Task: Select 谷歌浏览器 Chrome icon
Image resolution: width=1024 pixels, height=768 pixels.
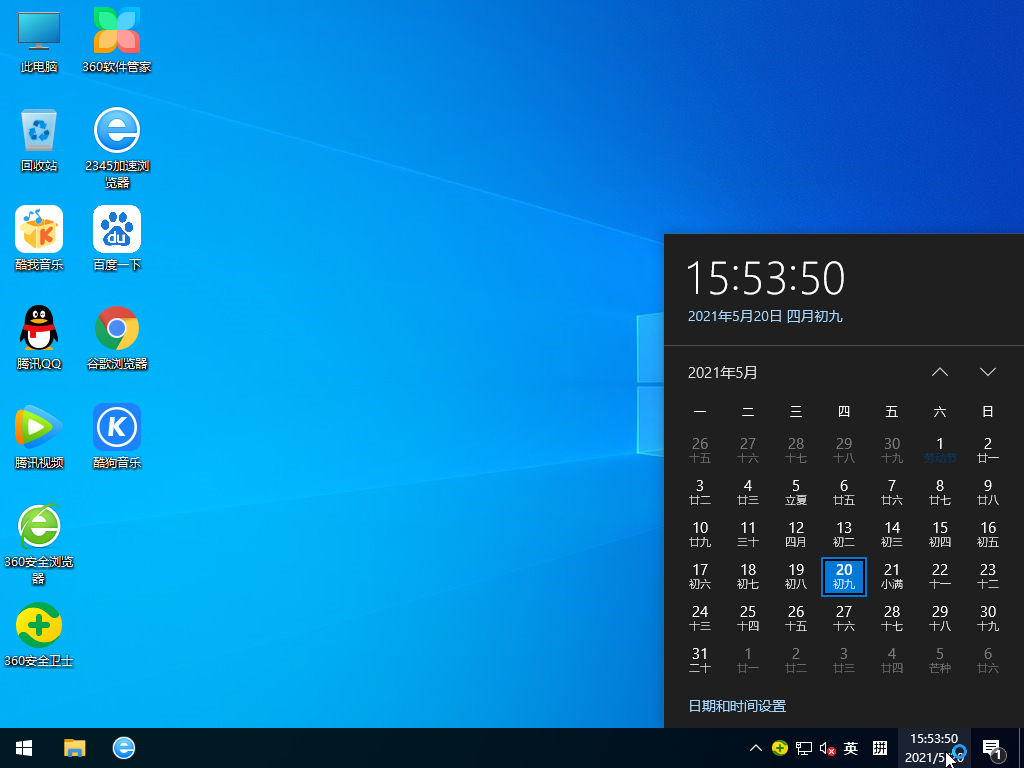Action: (x=117, y=338)
